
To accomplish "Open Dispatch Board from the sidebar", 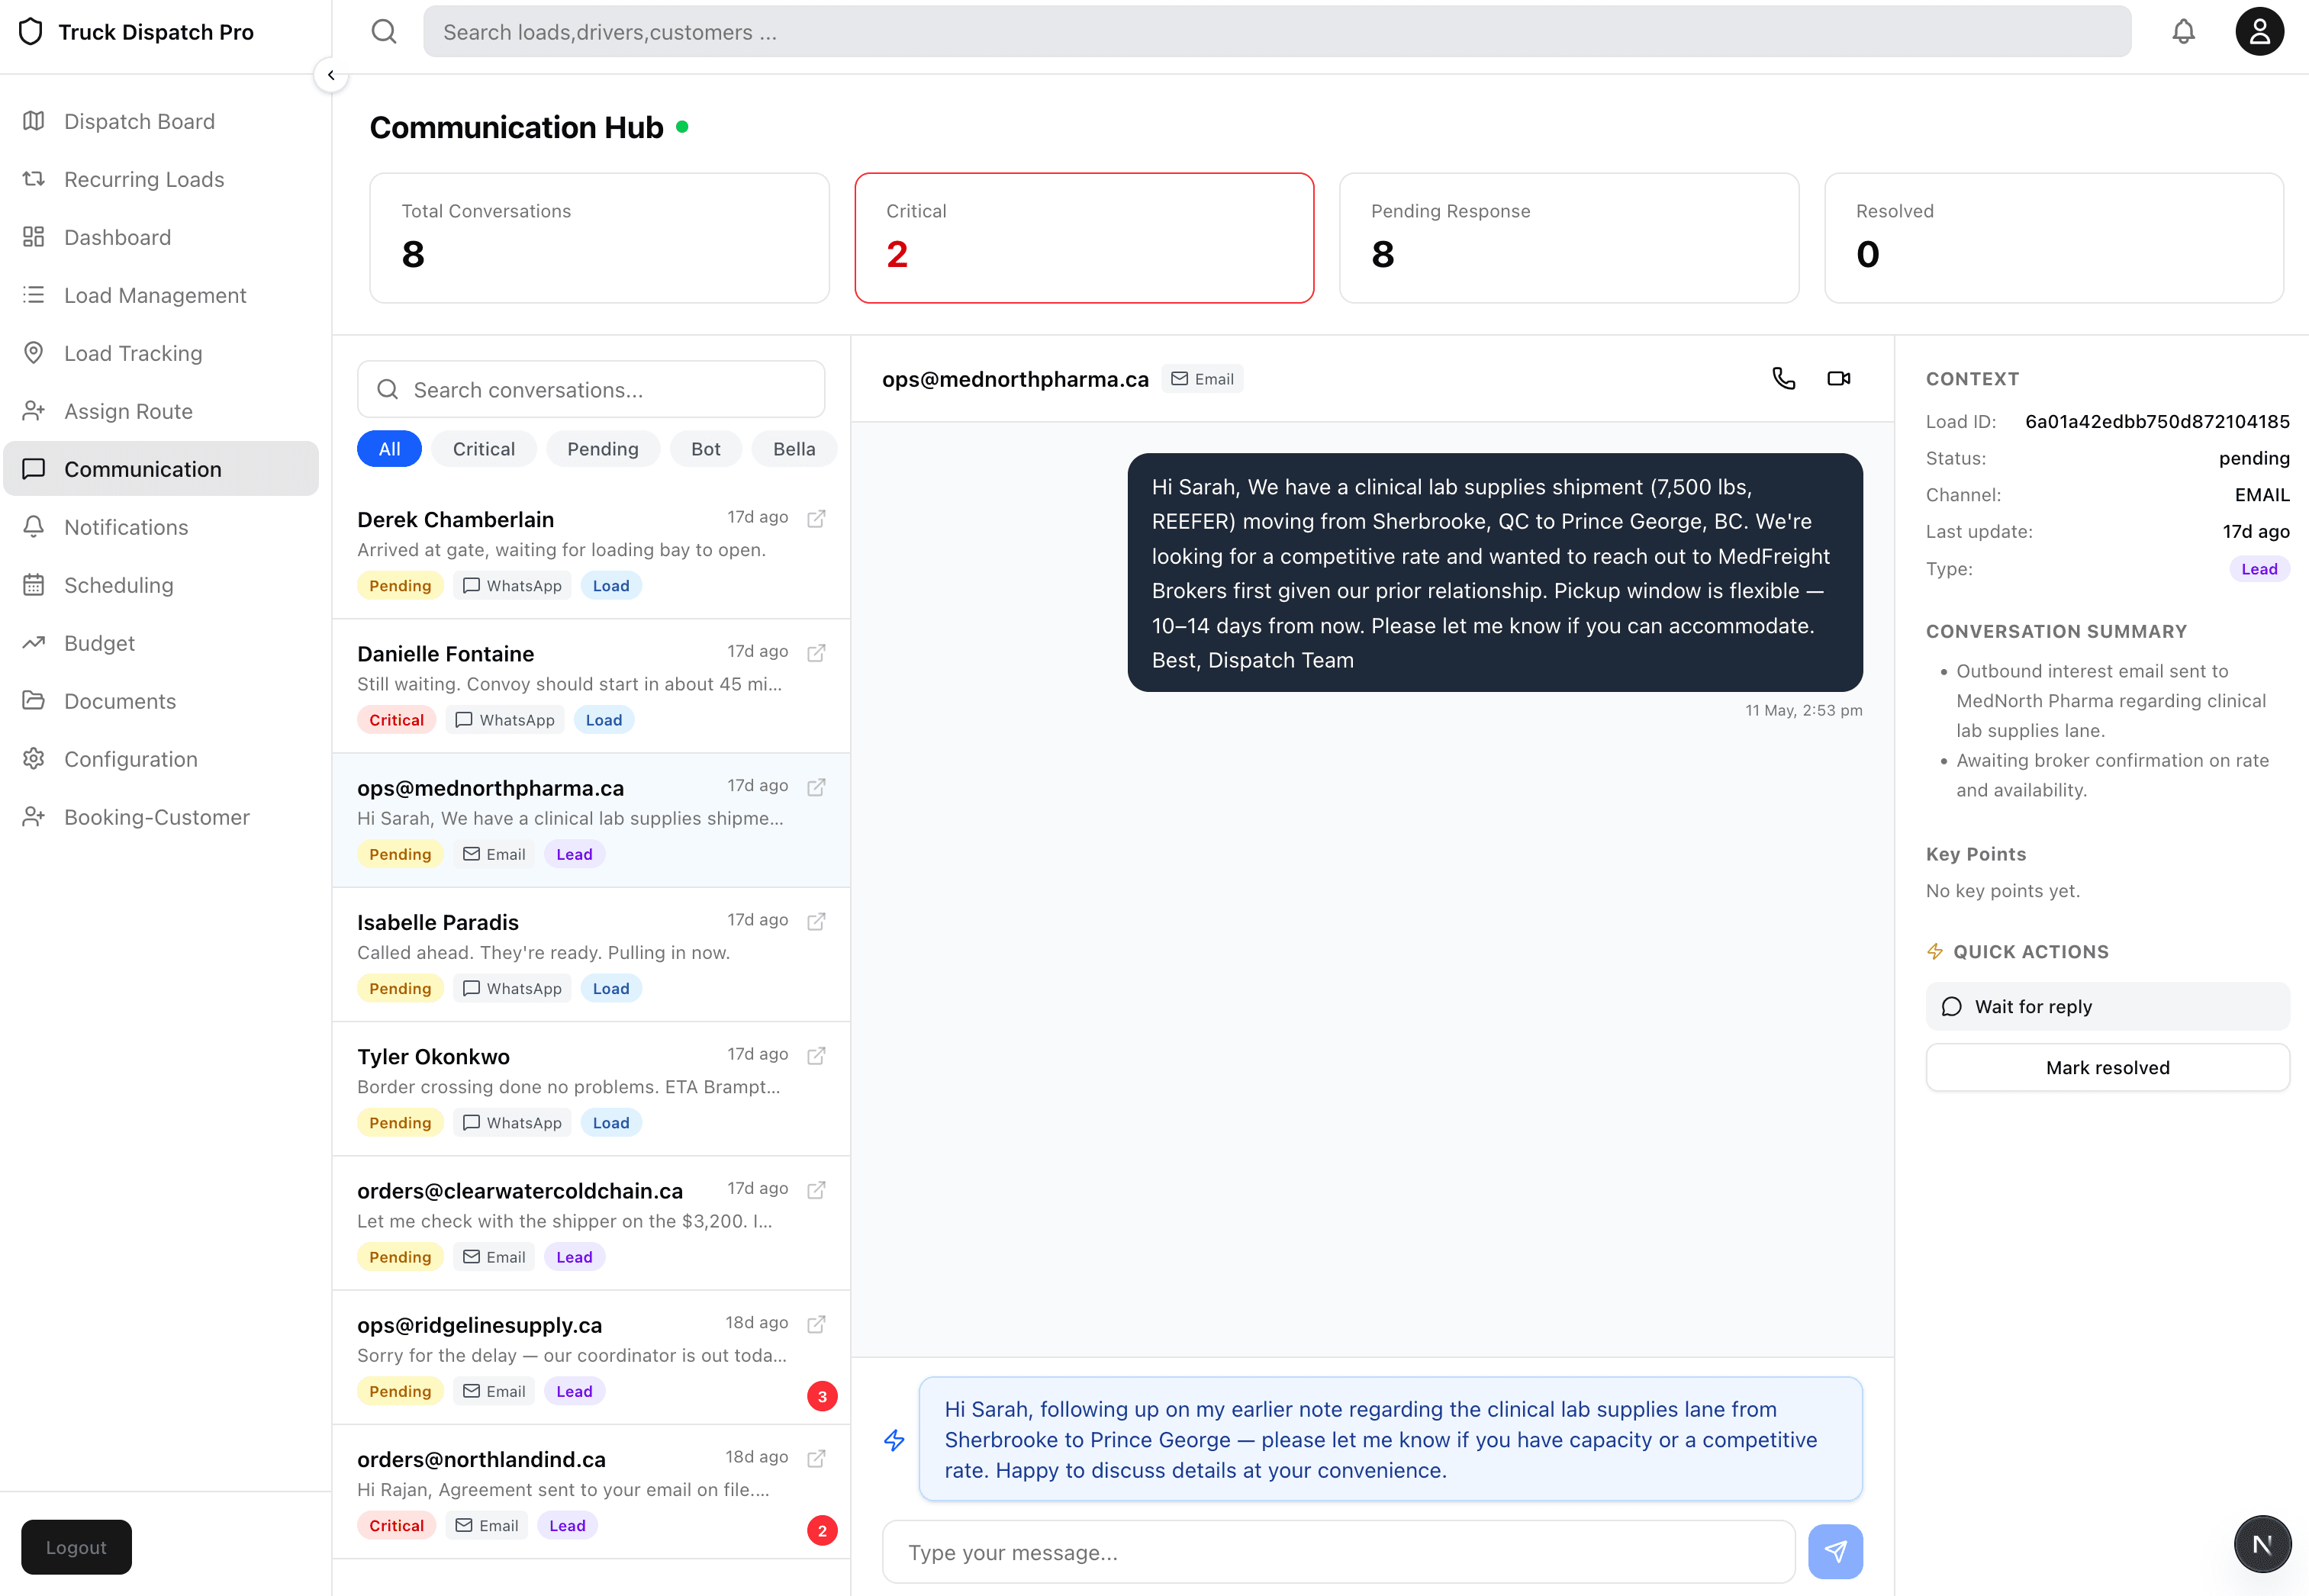I will [160, 121].
